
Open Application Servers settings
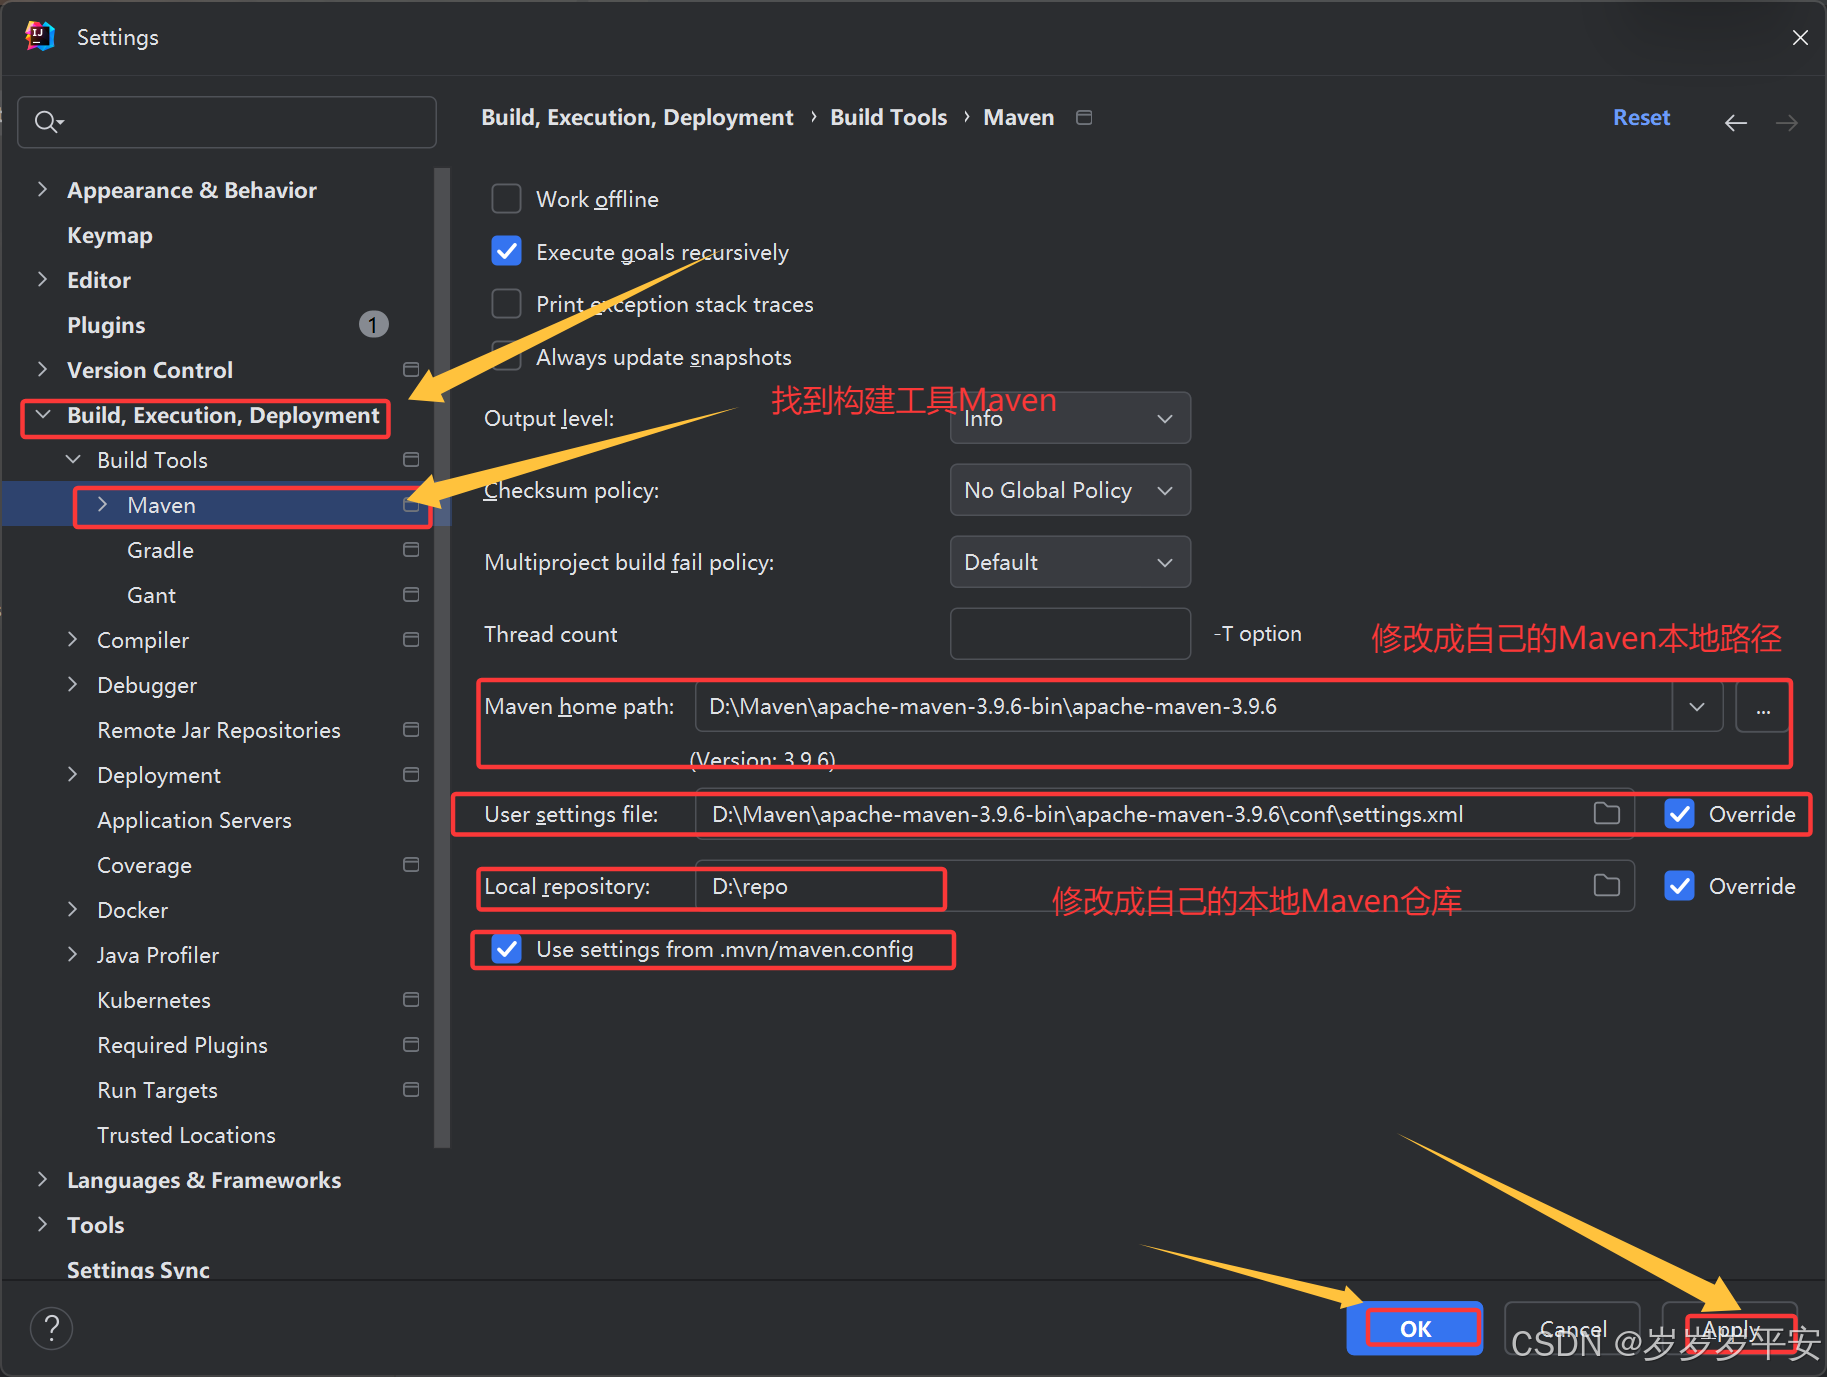[x=194, y=820]
